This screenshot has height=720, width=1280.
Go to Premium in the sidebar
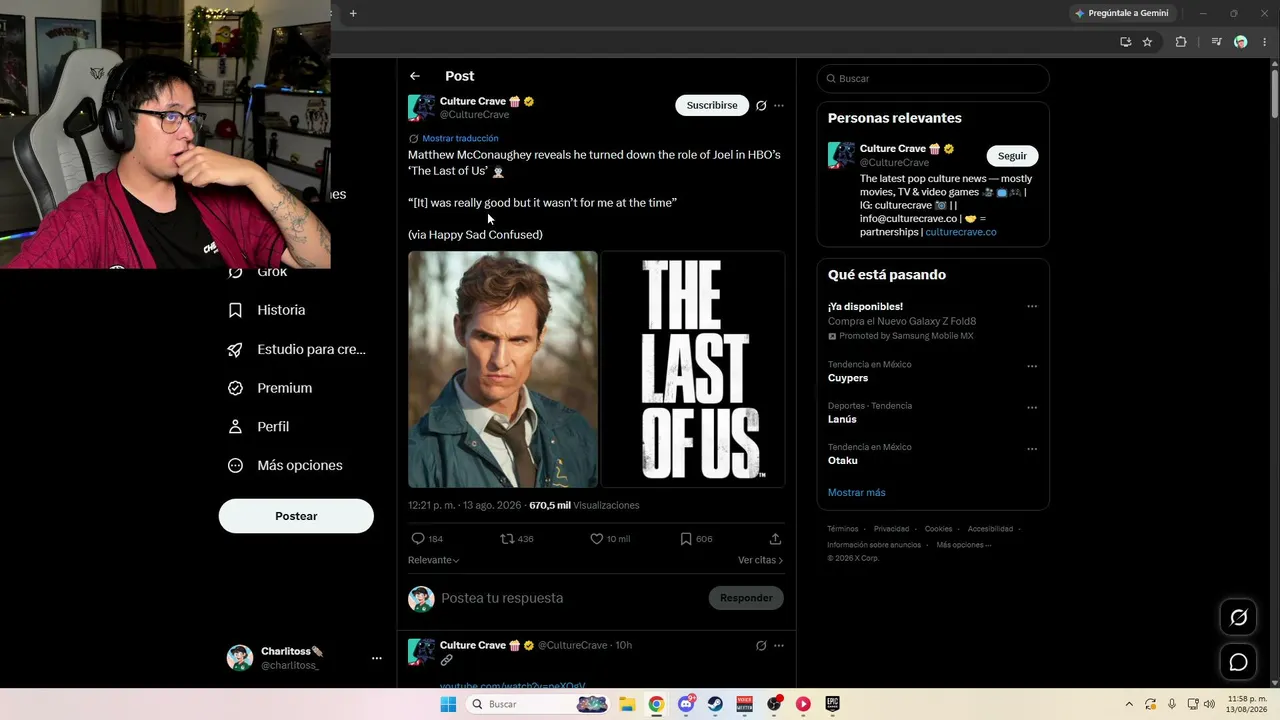(270, 388)
